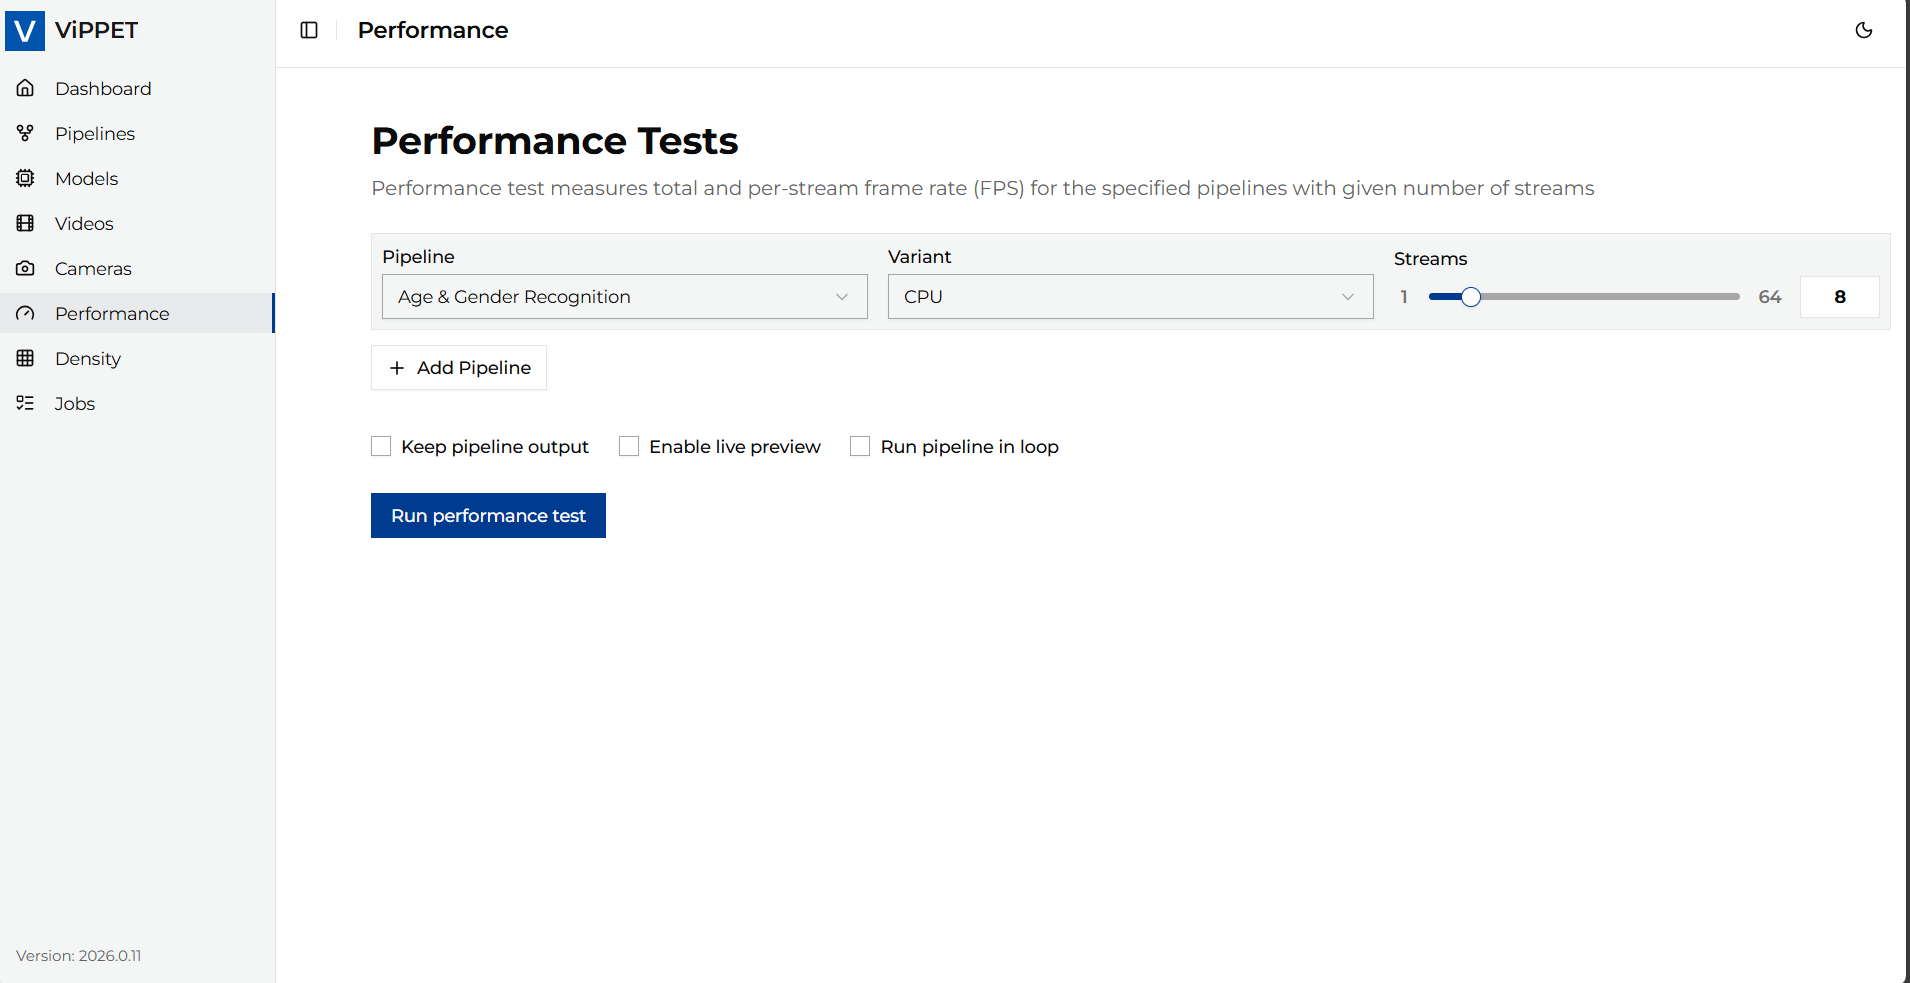Click the Streams number input field

(x=1839, y=297)
